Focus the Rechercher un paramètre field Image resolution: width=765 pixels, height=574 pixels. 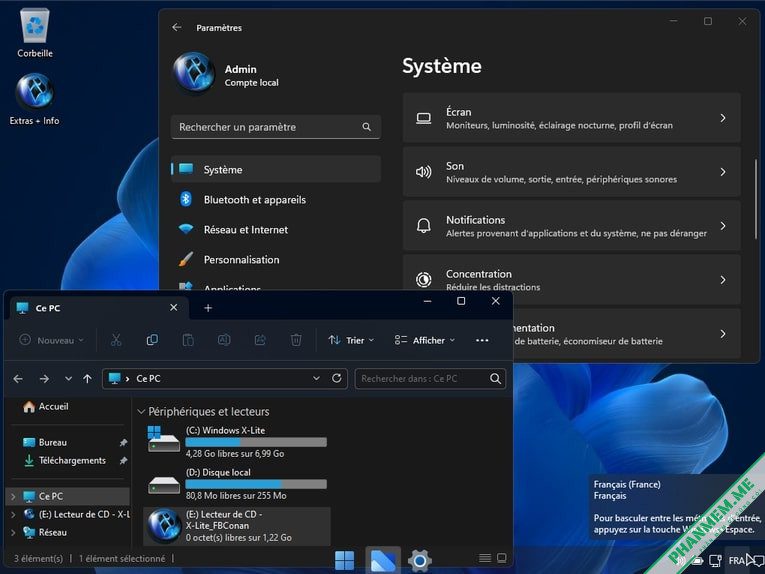click(x=276, y=127)
